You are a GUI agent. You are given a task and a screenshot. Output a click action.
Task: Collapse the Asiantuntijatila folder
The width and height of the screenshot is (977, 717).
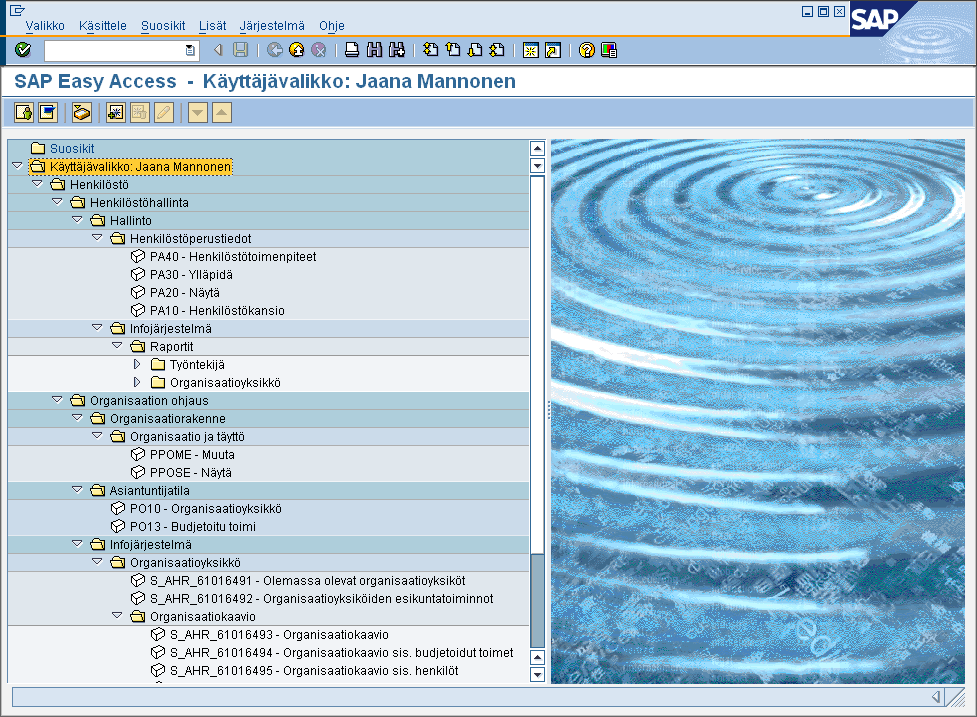(x=77, y=490)
